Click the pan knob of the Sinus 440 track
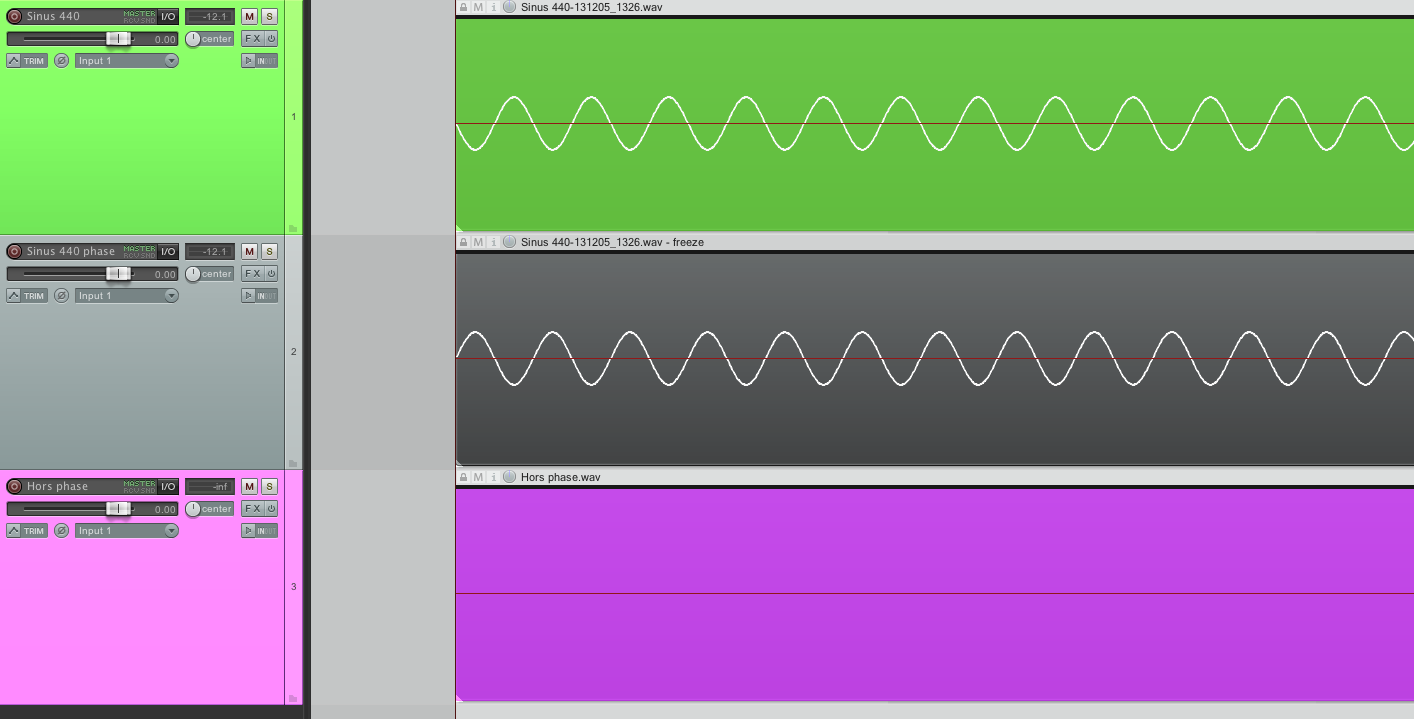The width and height of the screenshot is (1414, 719). pyautogui.click(x=193, y=38)
